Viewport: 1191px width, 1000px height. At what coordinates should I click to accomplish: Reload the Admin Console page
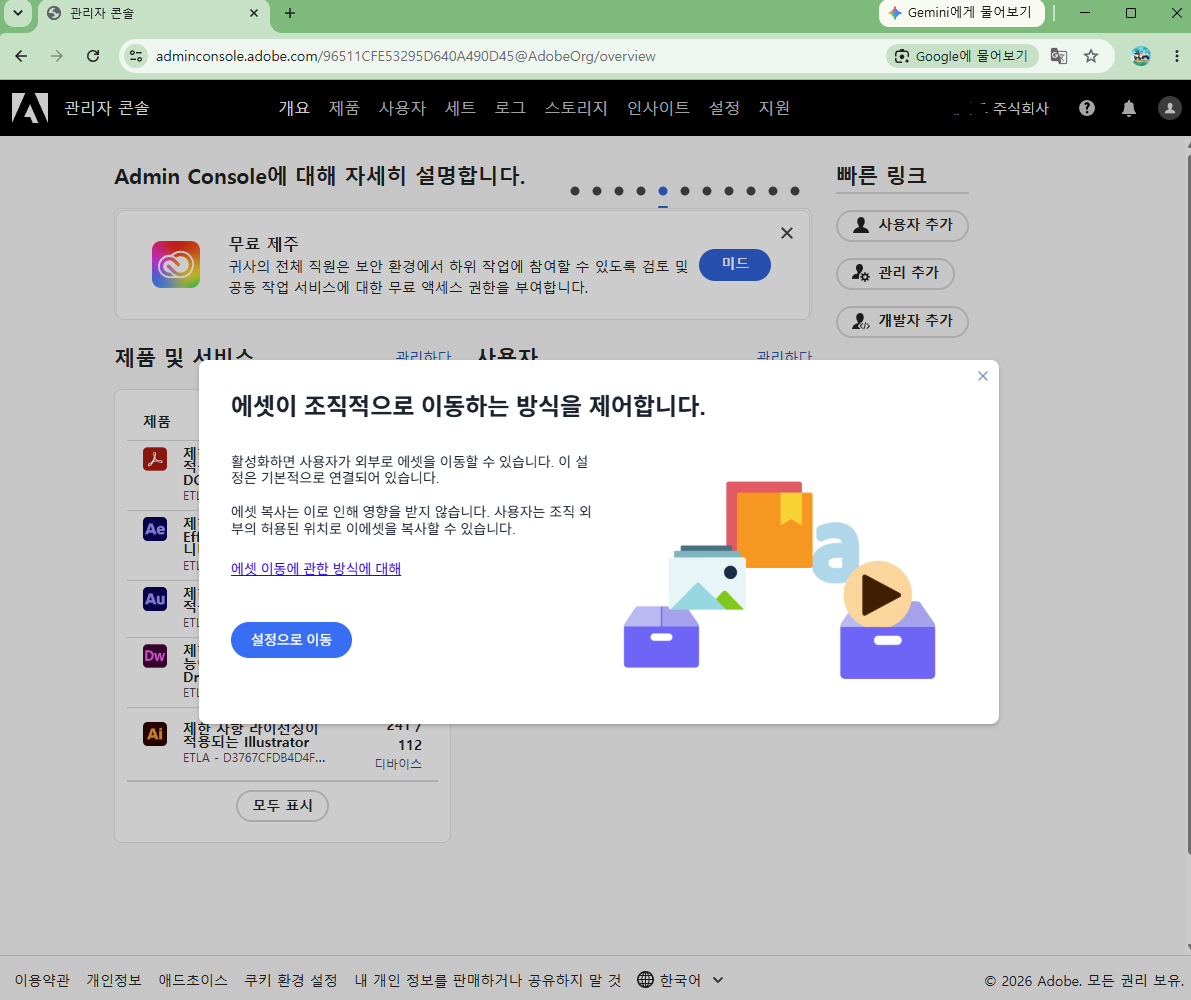tap(93, 55)
